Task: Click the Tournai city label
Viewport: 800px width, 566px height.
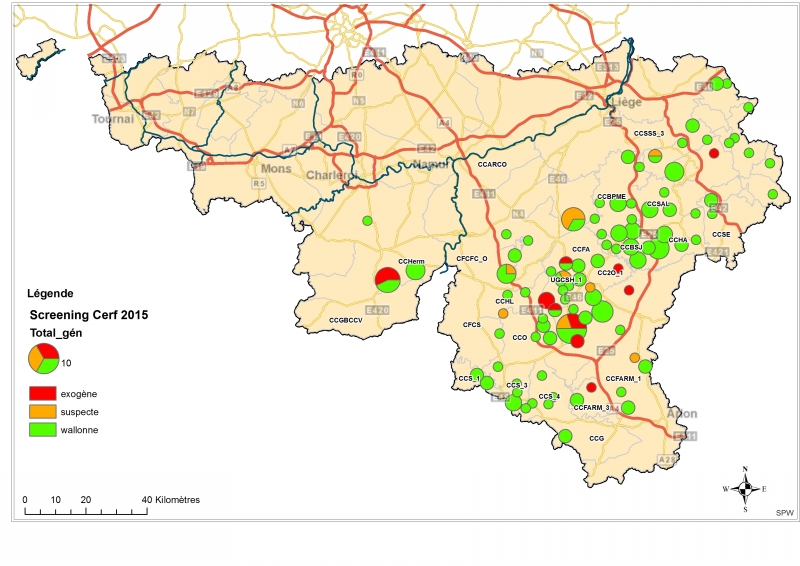Action: [x=111, y=119]
